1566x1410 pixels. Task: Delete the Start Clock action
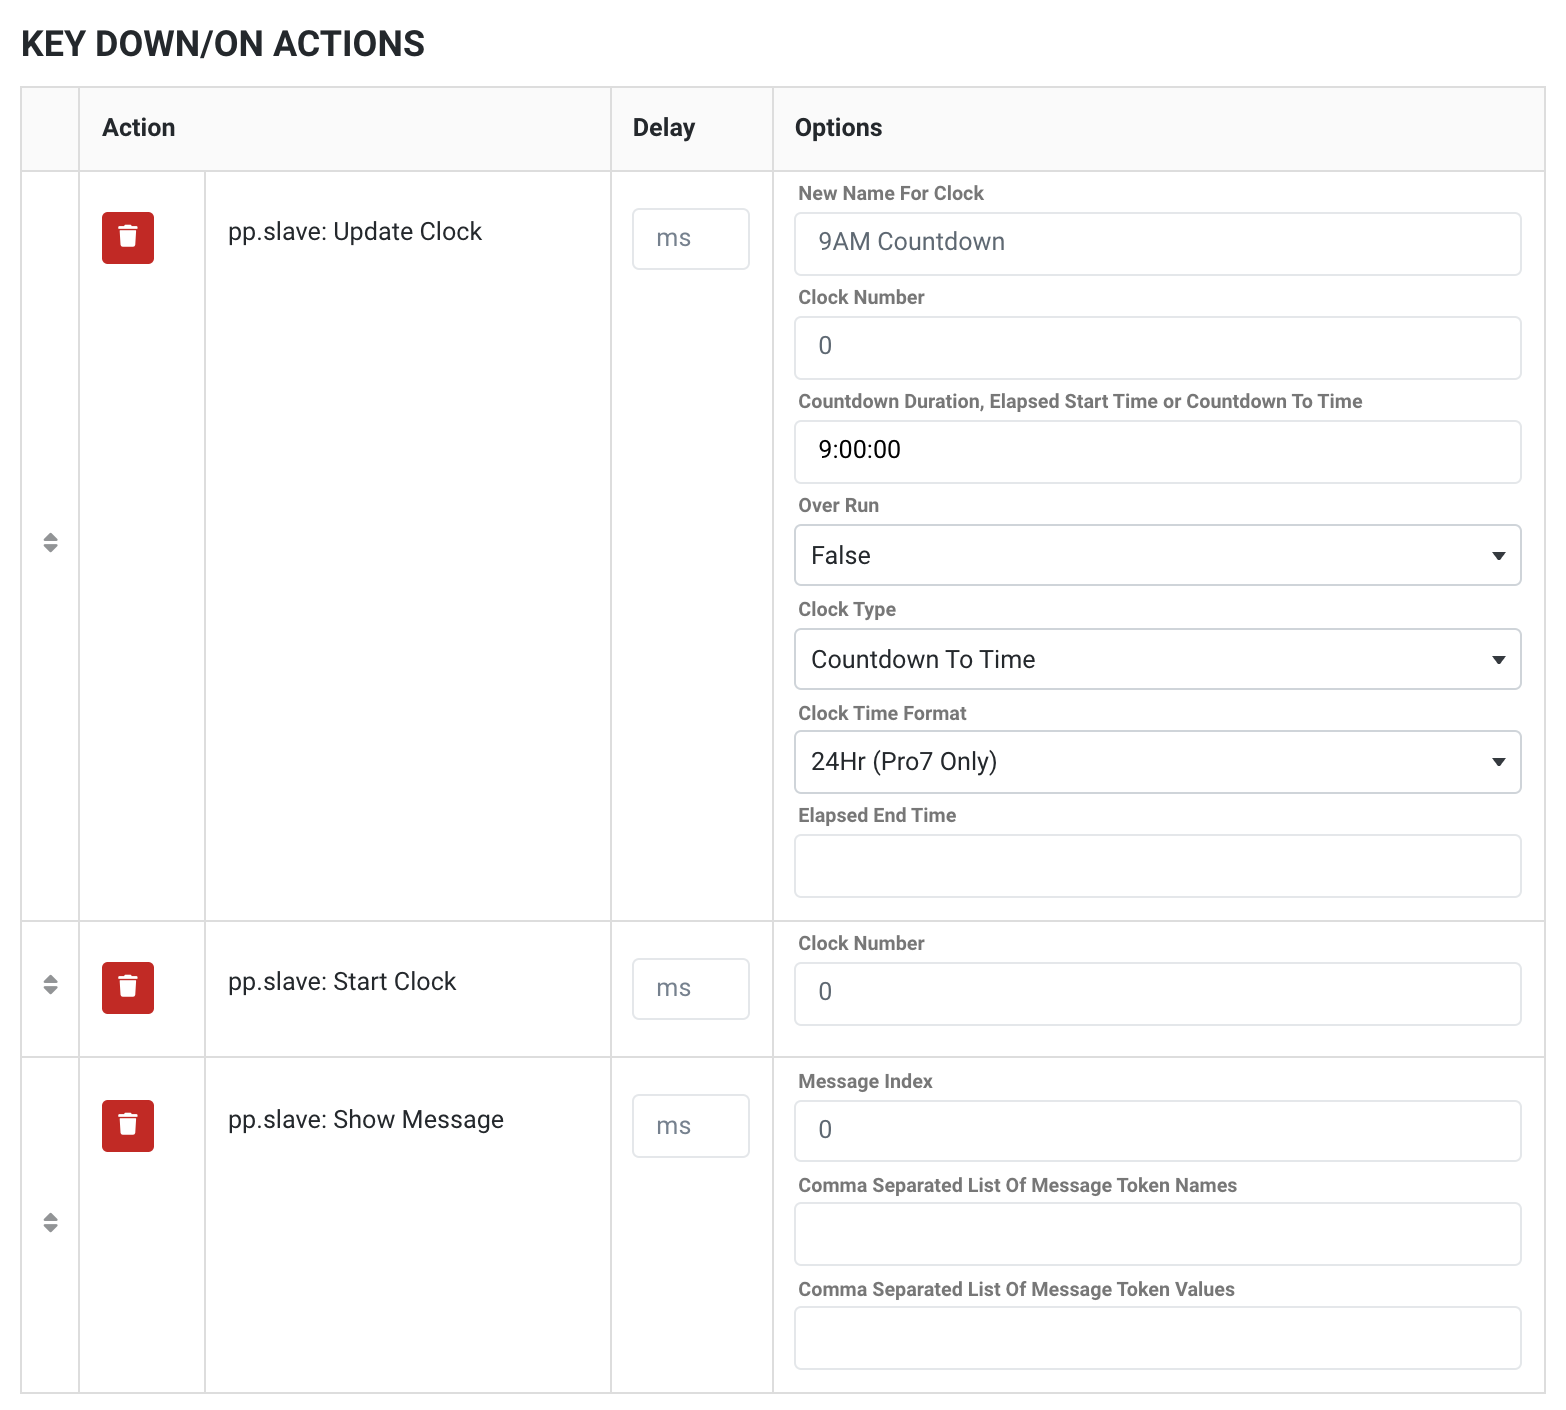[x=128, y=988]
